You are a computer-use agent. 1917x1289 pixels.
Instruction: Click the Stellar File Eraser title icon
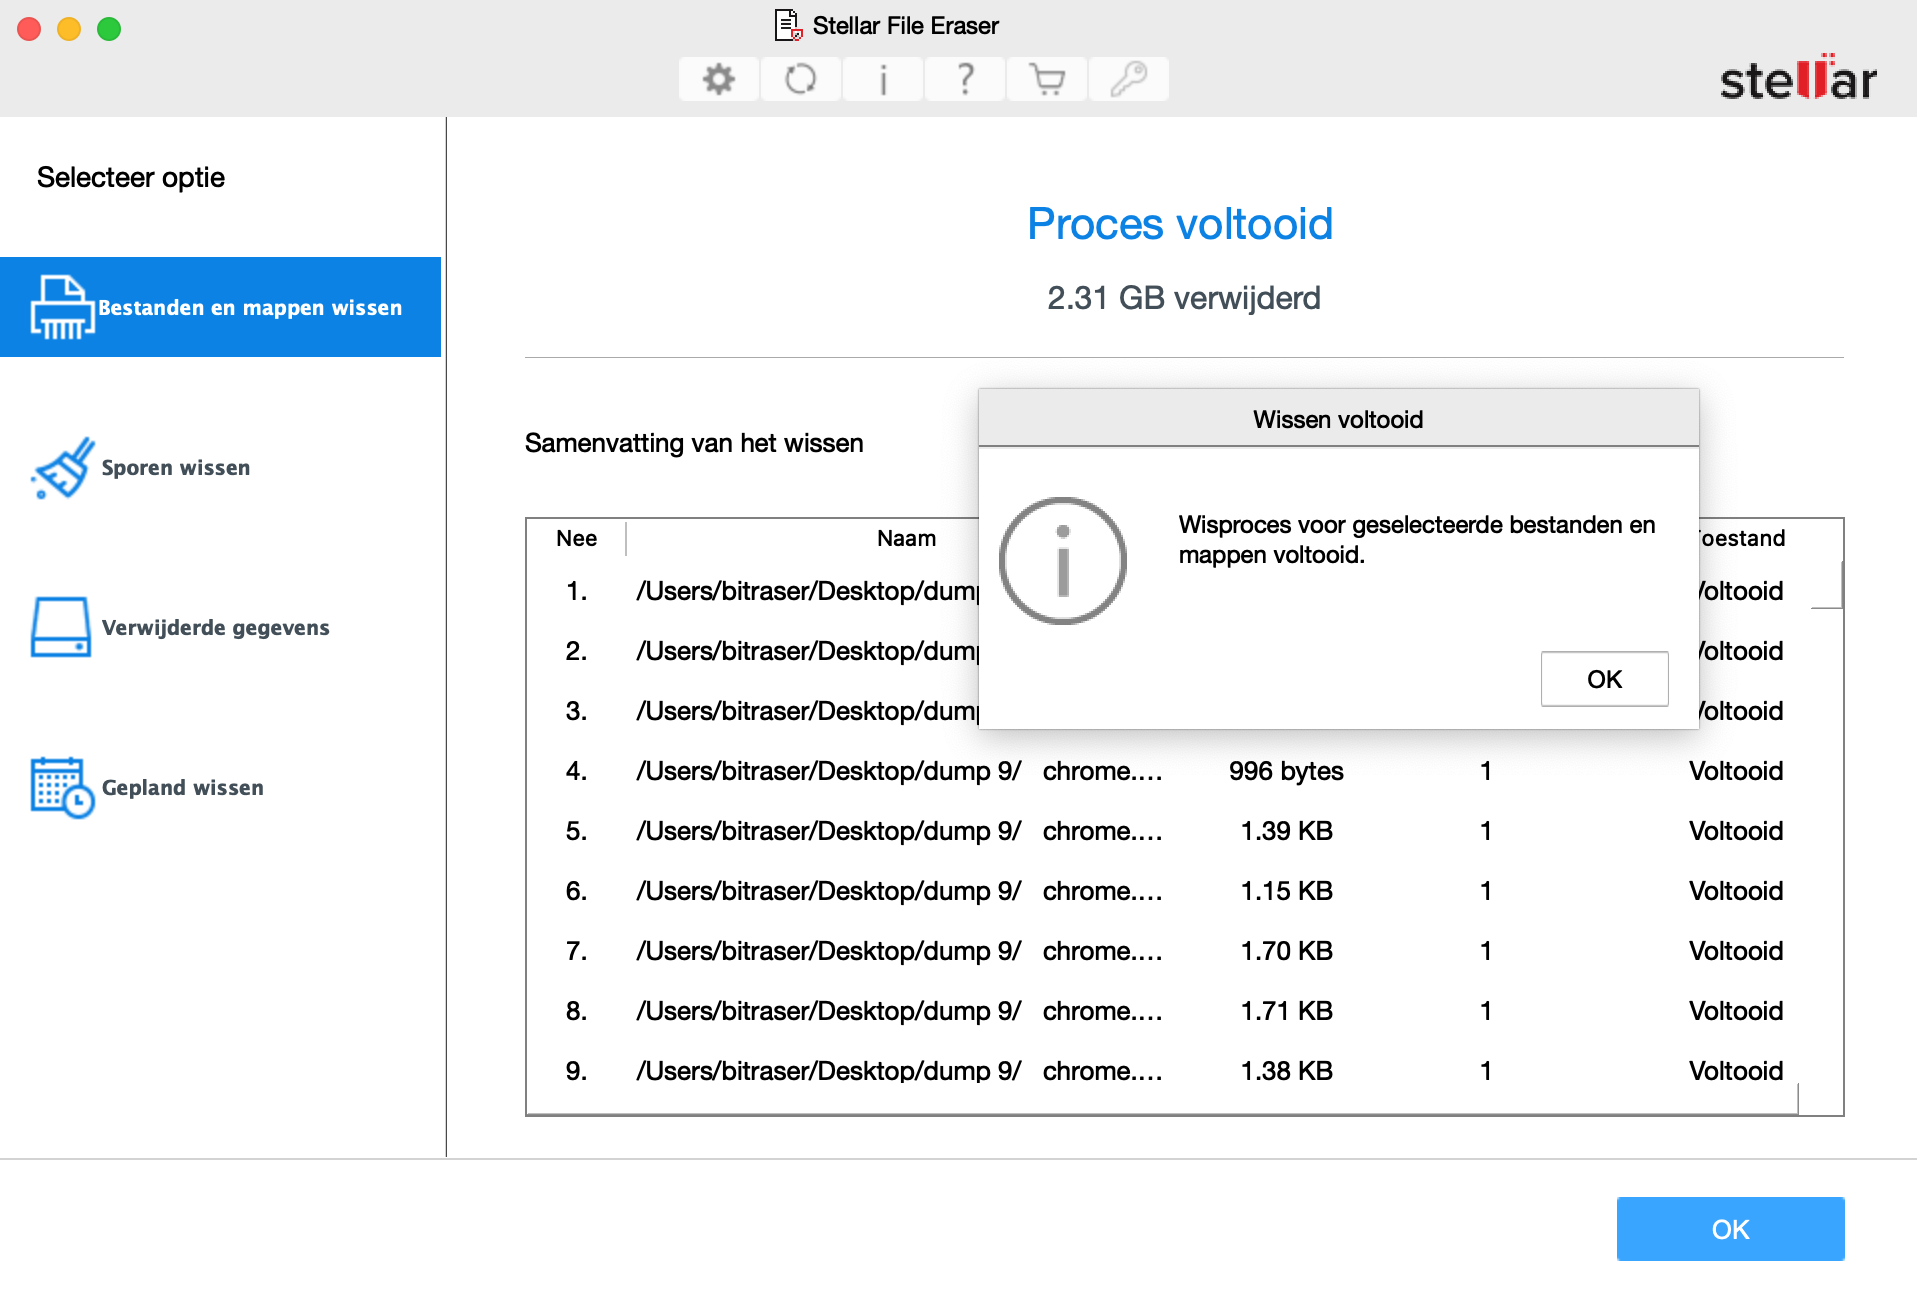pos(788,25)
